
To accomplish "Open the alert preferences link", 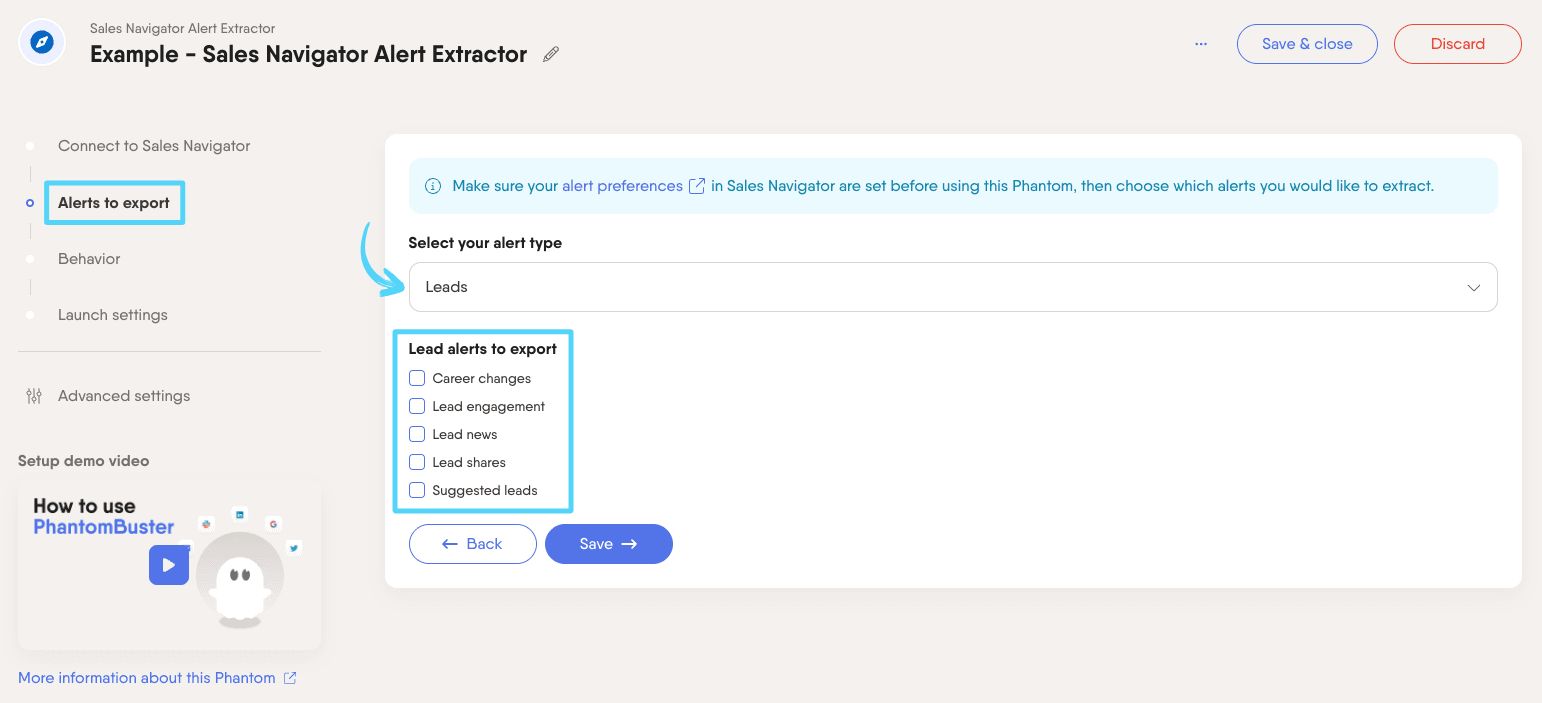I will coord(623,186).
